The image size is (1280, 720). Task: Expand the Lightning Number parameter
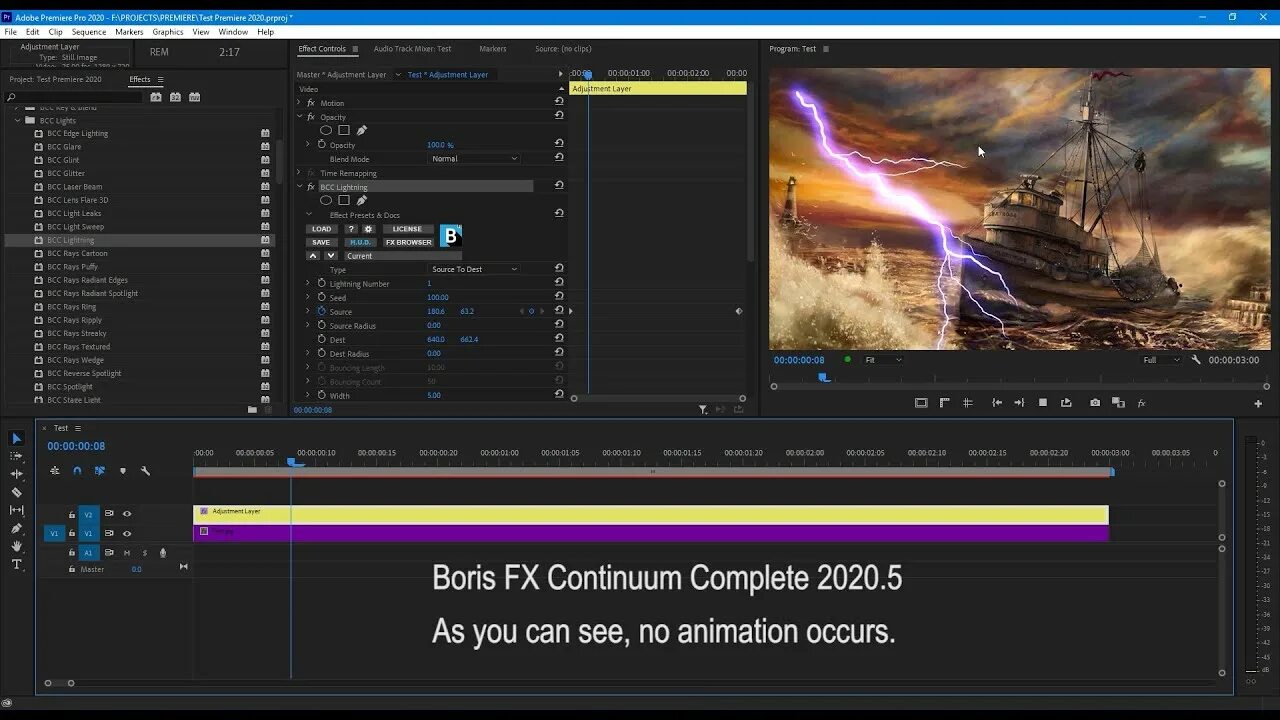[x=308, y=283]
